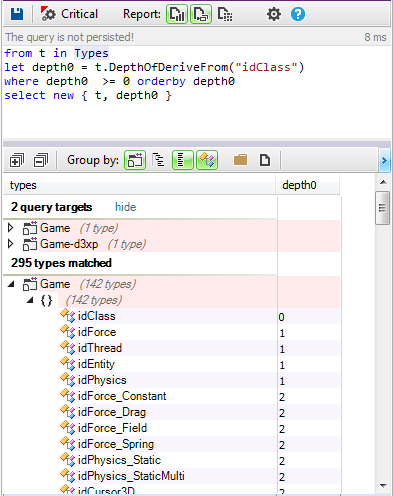The image size is (393, 496).
Task: Toggle first Report chart export button
Action: [x=177, y=14]
